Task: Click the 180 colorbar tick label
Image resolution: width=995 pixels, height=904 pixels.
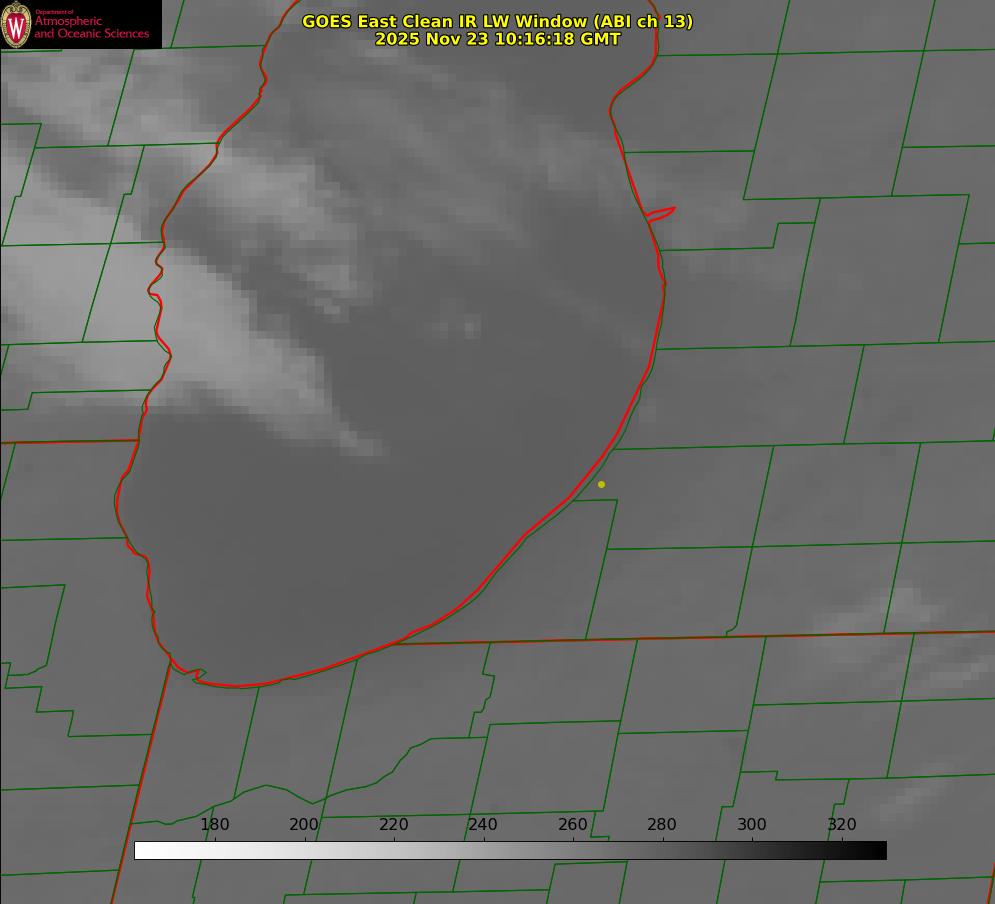Action: 215,825
